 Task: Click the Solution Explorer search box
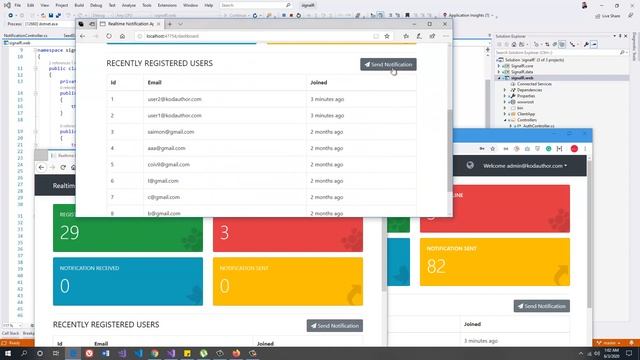pyautogui.click(x=561, y=52)
